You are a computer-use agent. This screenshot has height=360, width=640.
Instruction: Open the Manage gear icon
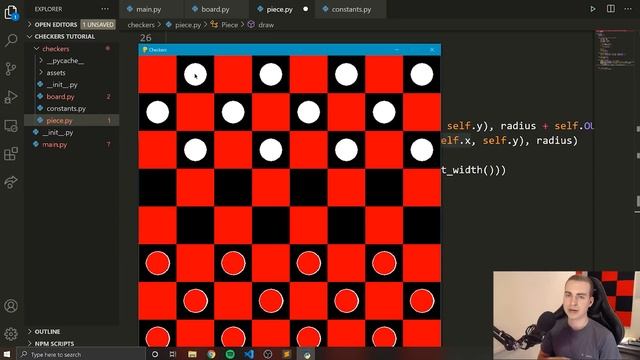click(x=11, y=334)
